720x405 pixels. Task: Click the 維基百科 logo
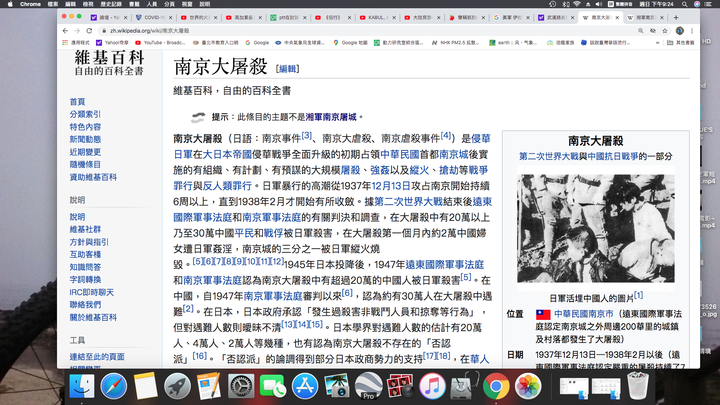coord(109,63)
